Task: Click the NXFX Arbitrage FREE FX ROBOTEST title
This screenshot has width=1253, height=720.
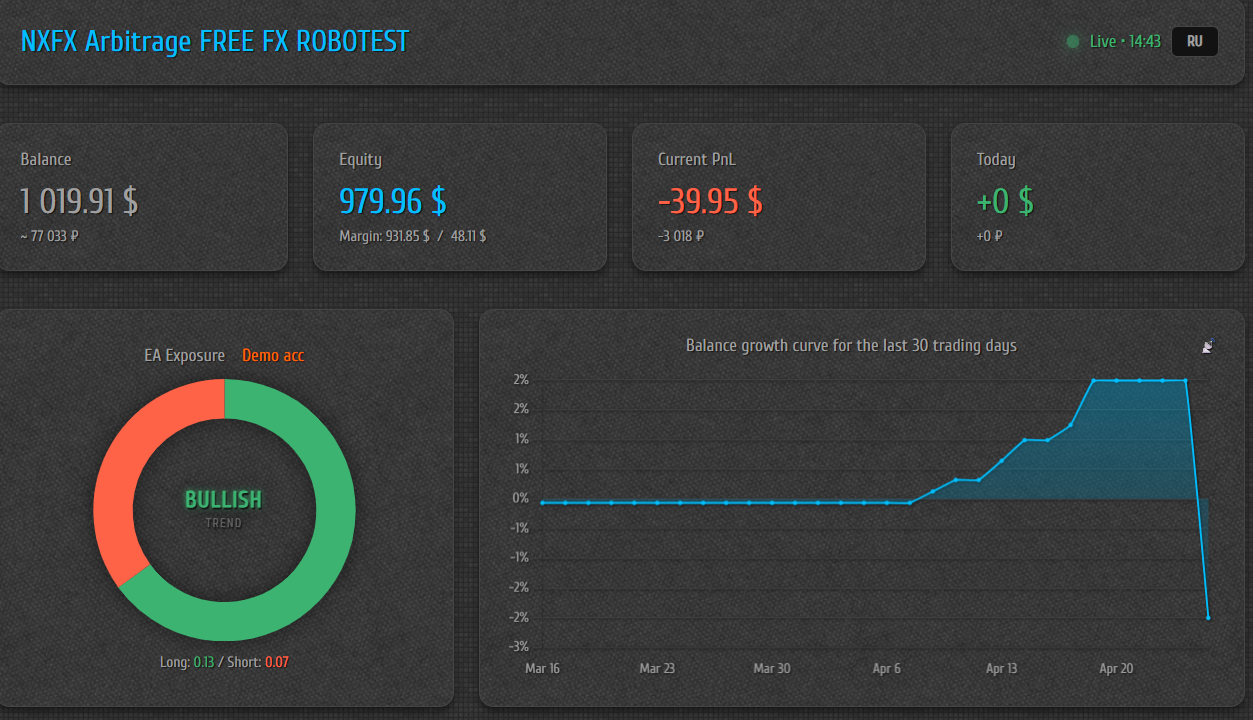Action: pos(215,42)
